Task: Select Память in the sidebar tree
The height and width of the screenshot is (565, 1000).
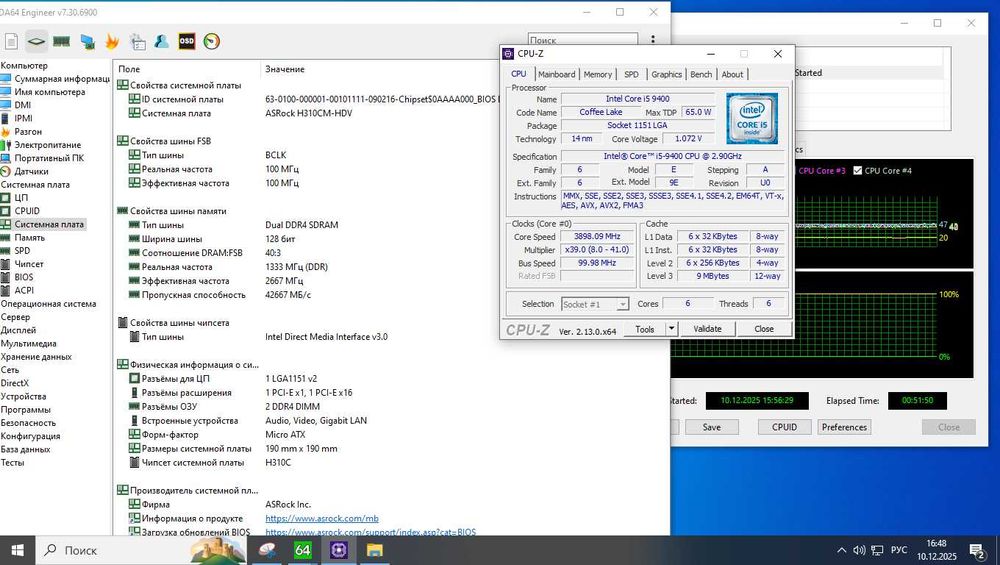Action: pos(30,237)
